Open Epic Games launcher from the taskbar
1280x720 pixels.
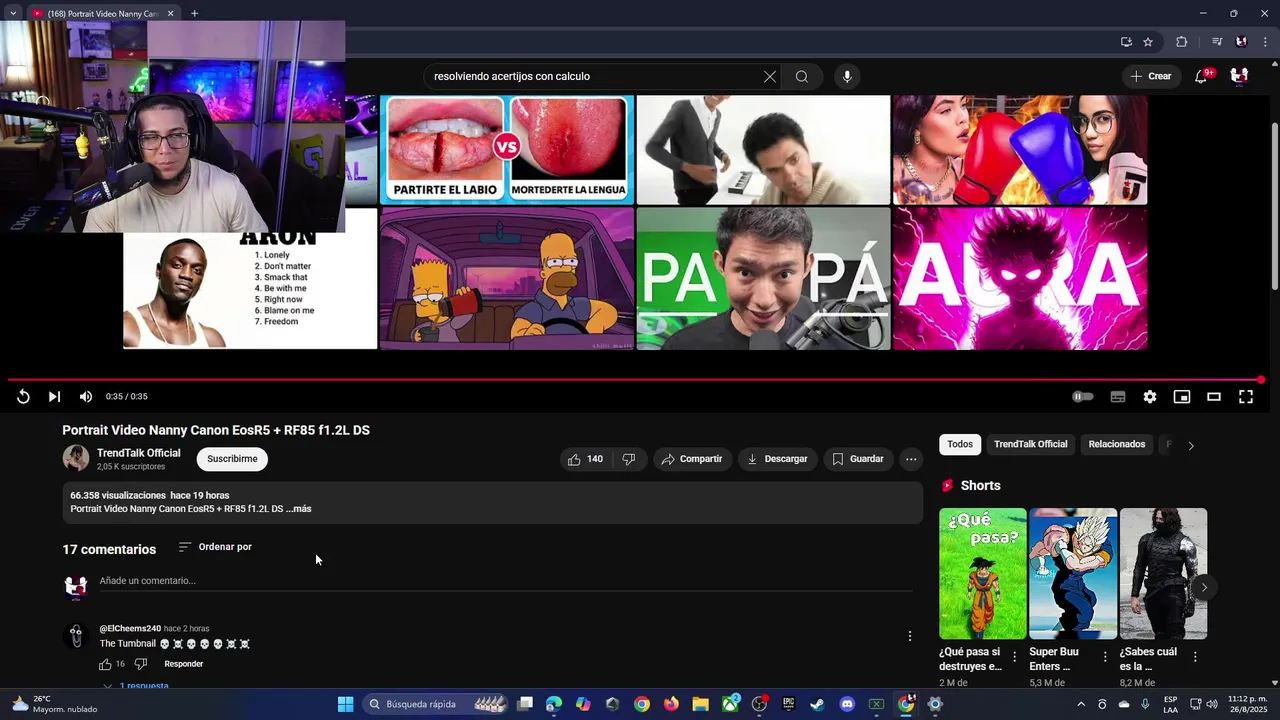pyautogui.click(x=788, y=704)
